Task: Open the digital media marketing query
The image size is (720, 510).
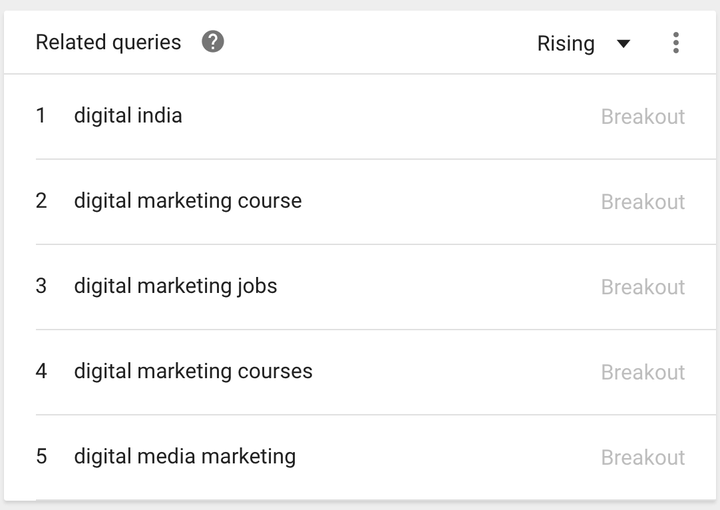Action: [185, 456]
